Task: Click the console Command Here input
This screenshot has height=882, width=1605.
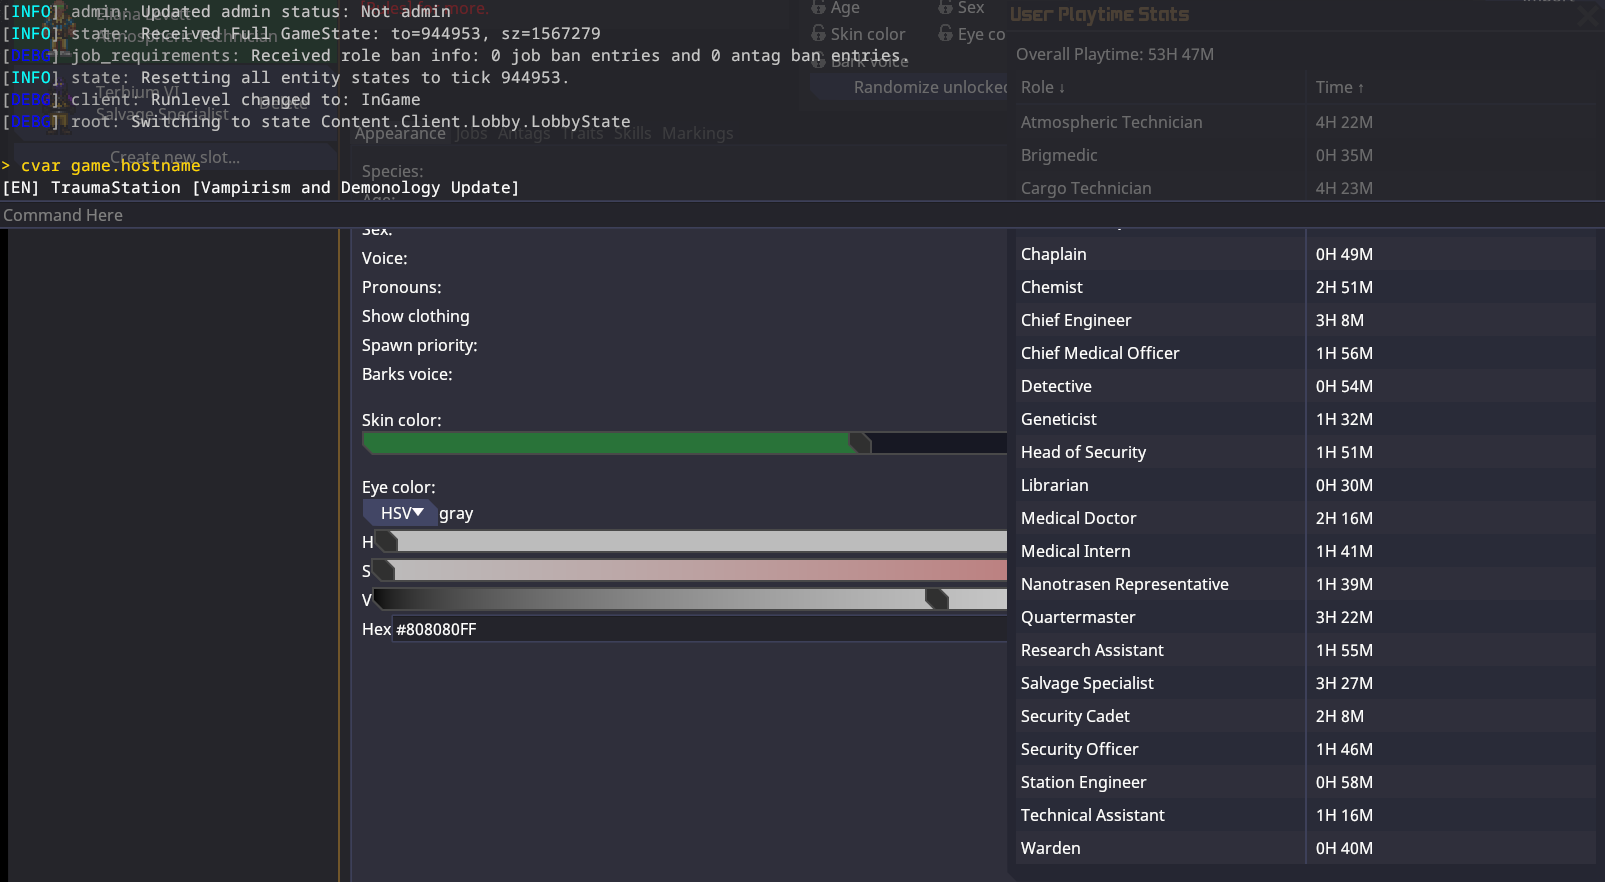Action: coord(802,215)
